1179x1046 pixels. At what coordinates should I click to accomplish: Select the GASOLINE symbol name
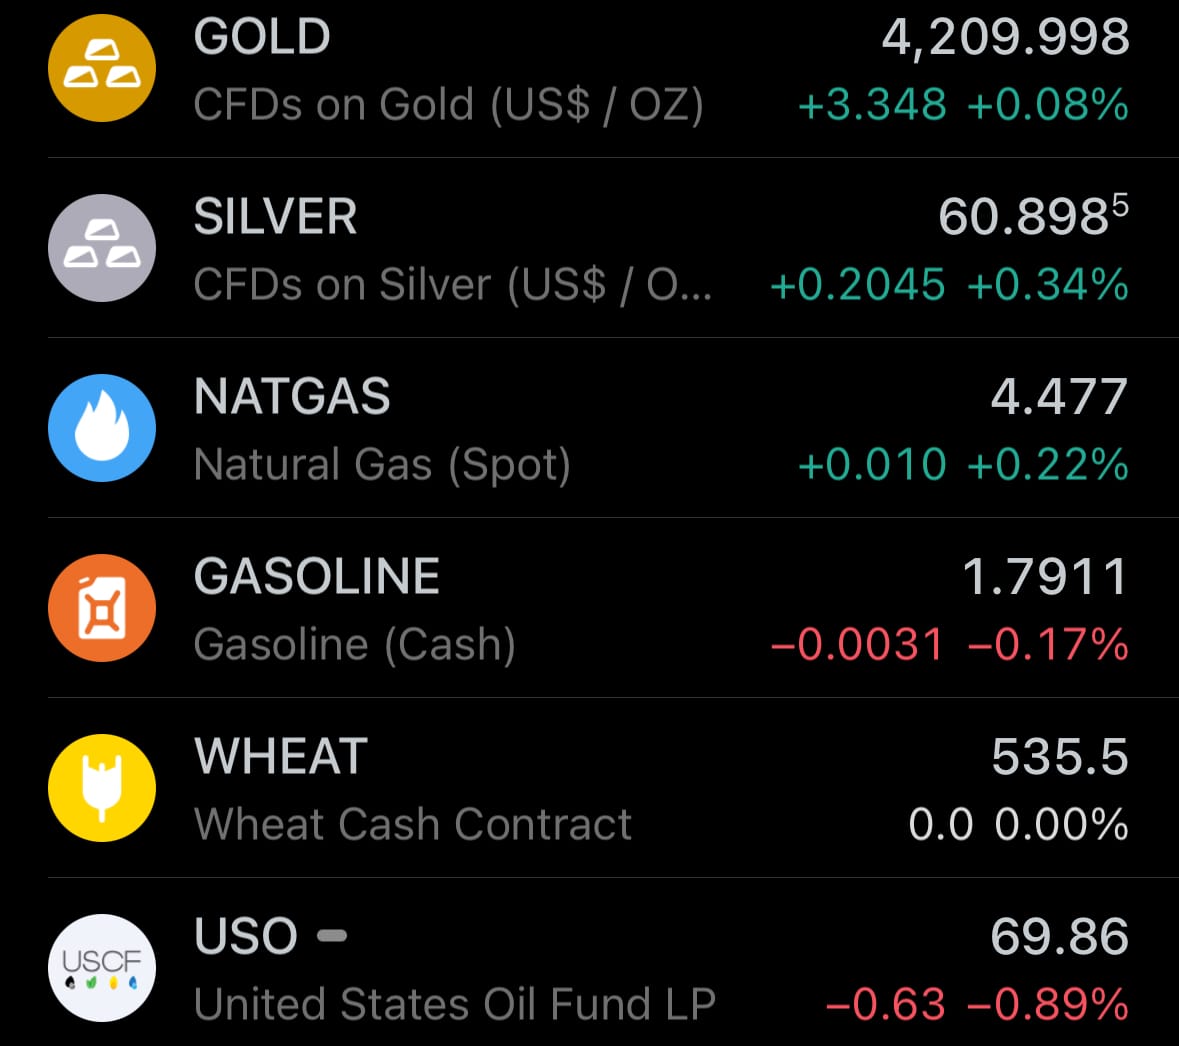click(x=317, y=577)
